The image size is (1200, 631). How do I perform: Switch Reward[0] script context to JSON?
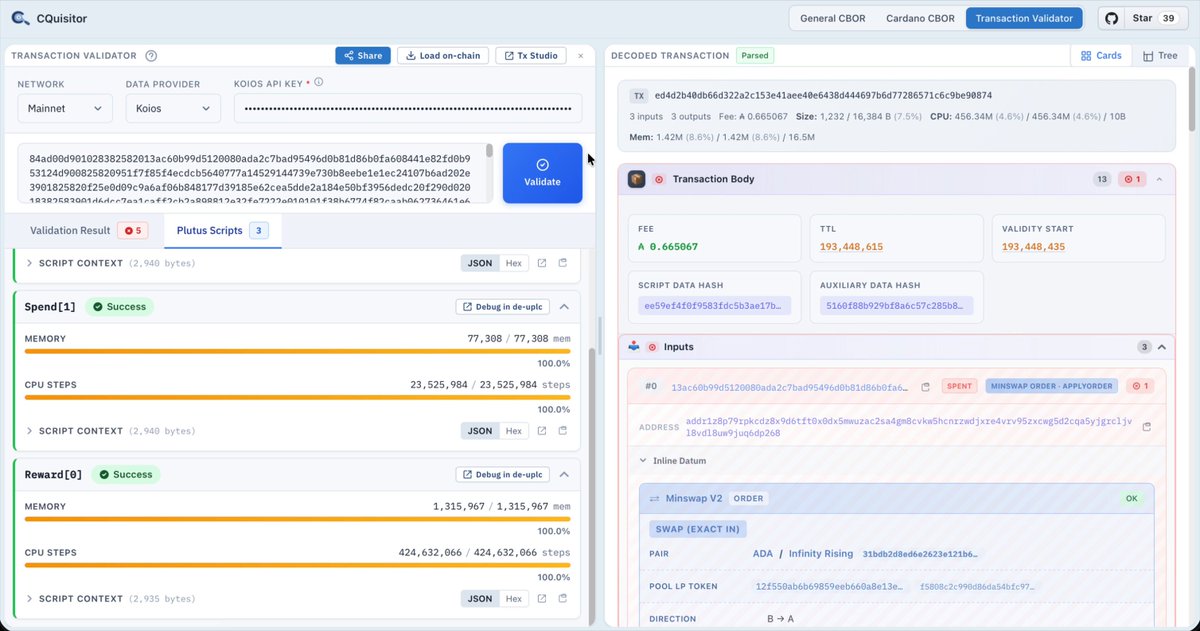pyautogui.click(x=480, y=599)
